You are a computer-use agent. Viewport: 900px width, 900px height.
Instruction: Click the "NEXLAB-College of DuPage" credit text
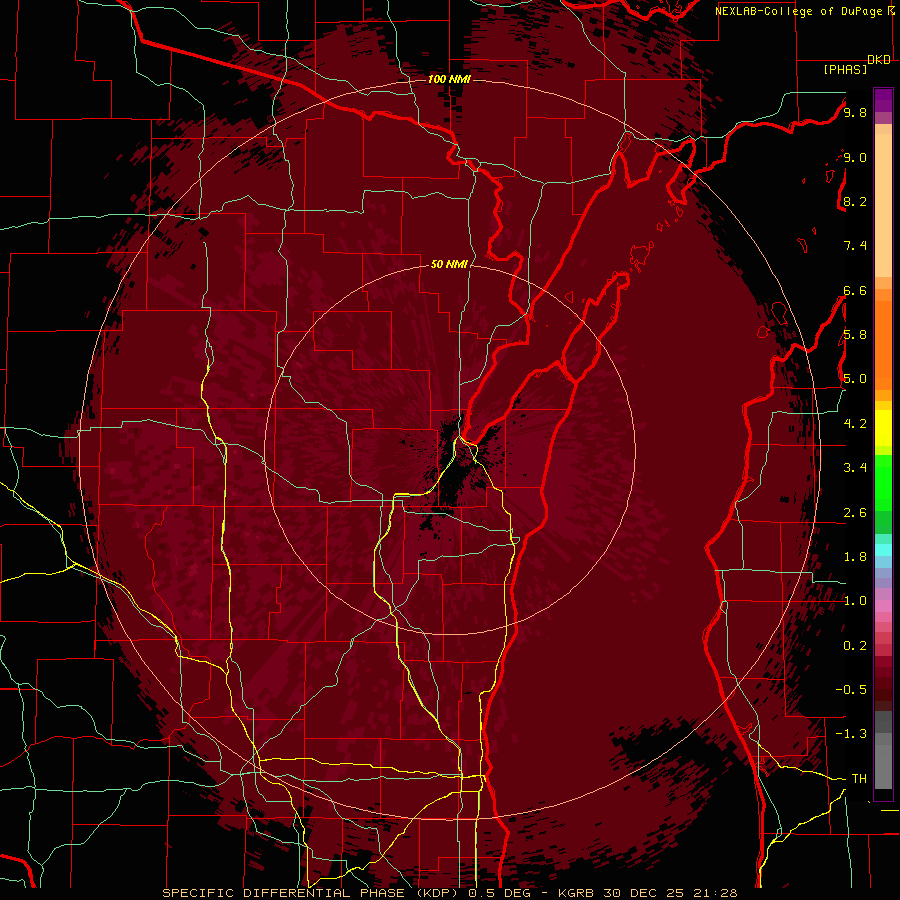pyautogui.click(x=800, y=11)
